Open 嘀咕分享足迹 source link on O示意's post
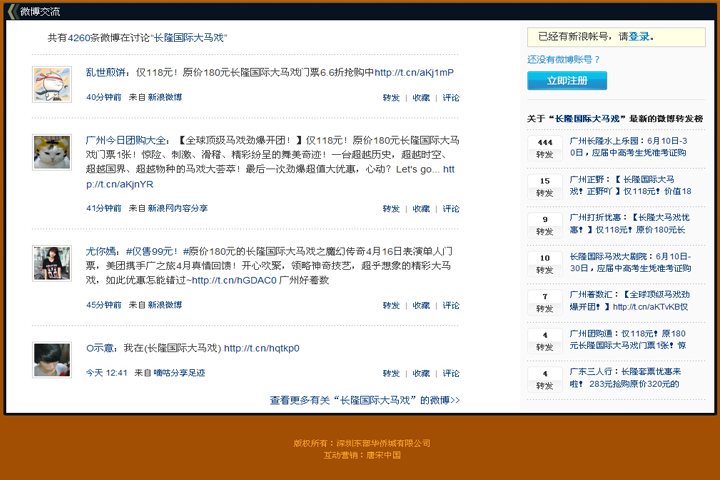The image size is (720, 480). tap(179, 372)
